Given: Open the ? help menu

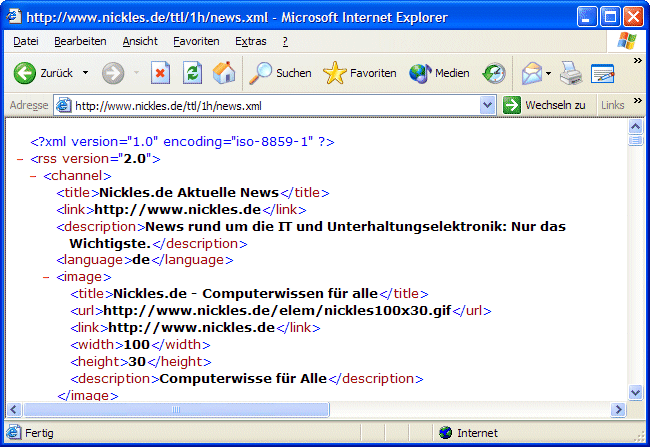Looking at the screenshot, I should tap(285, 41).
